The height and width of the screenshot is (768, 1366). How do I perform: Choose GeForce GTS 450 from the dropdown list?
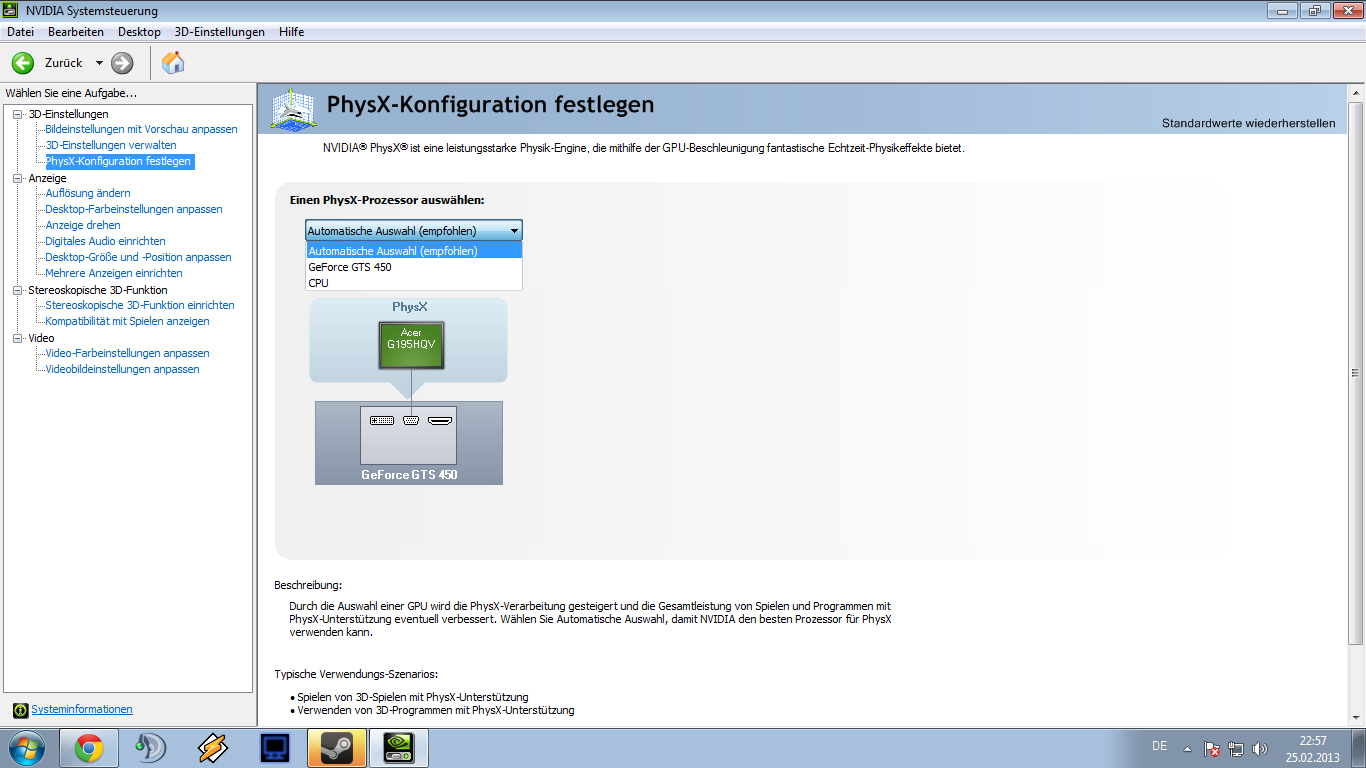pos(414,267)
